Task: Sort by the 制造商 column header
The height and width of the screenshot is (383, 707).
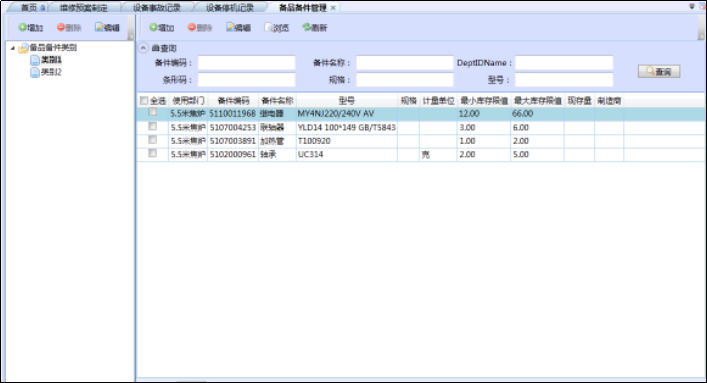Action: tap(609, 101)
